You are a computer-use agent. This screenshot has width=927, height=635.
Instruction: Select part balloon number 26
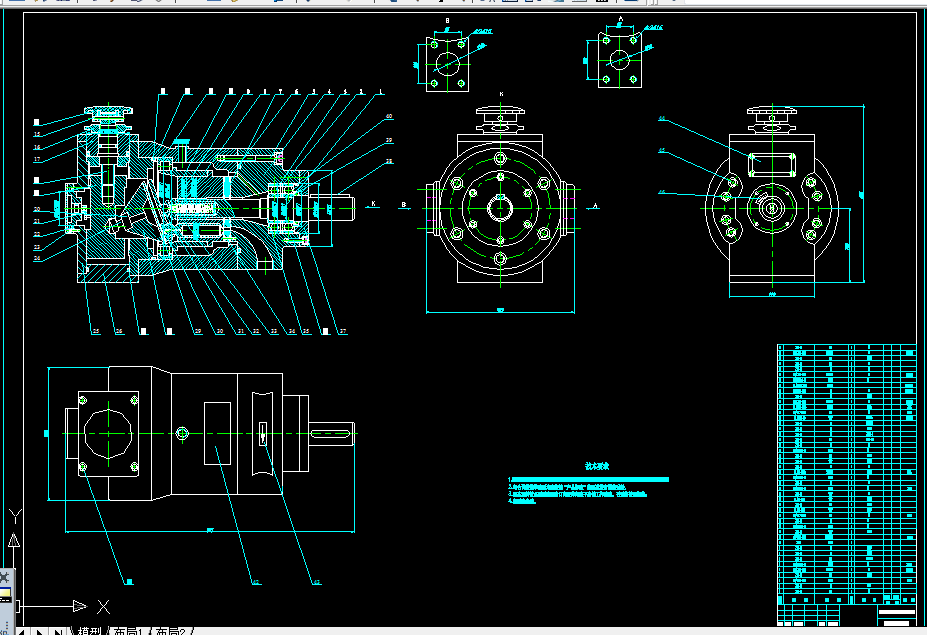(119, 331)
